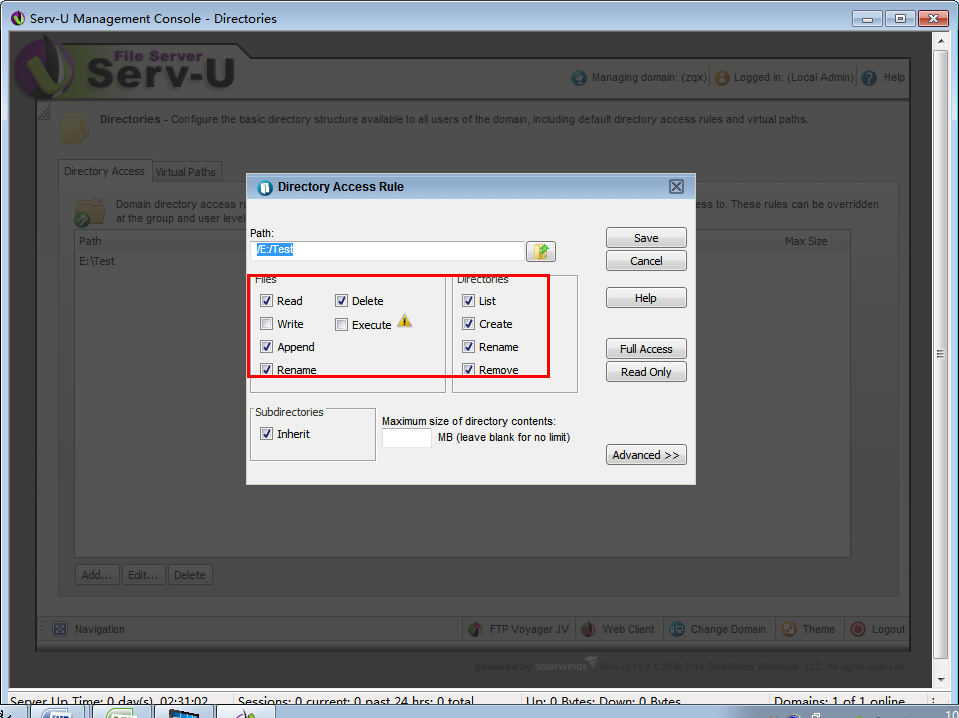The image size is (959, 718).
Task: Click the Change Domain icon
Action: [x=677, y=629]
